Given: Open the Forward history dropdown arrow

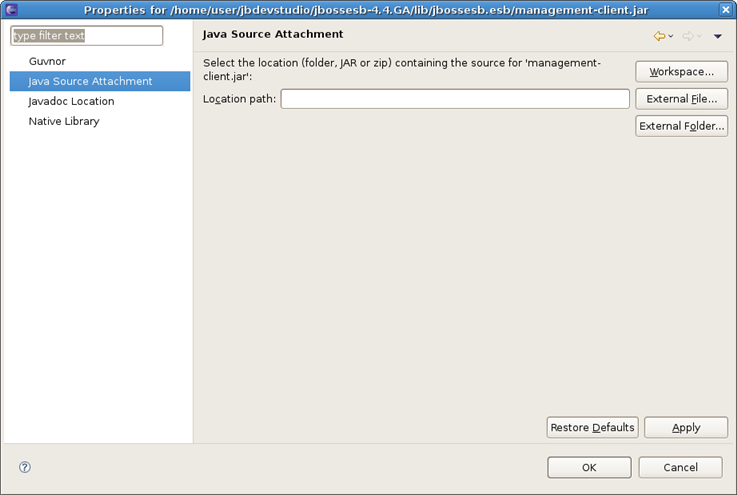Looking at the screenshot, I should 699,37.
